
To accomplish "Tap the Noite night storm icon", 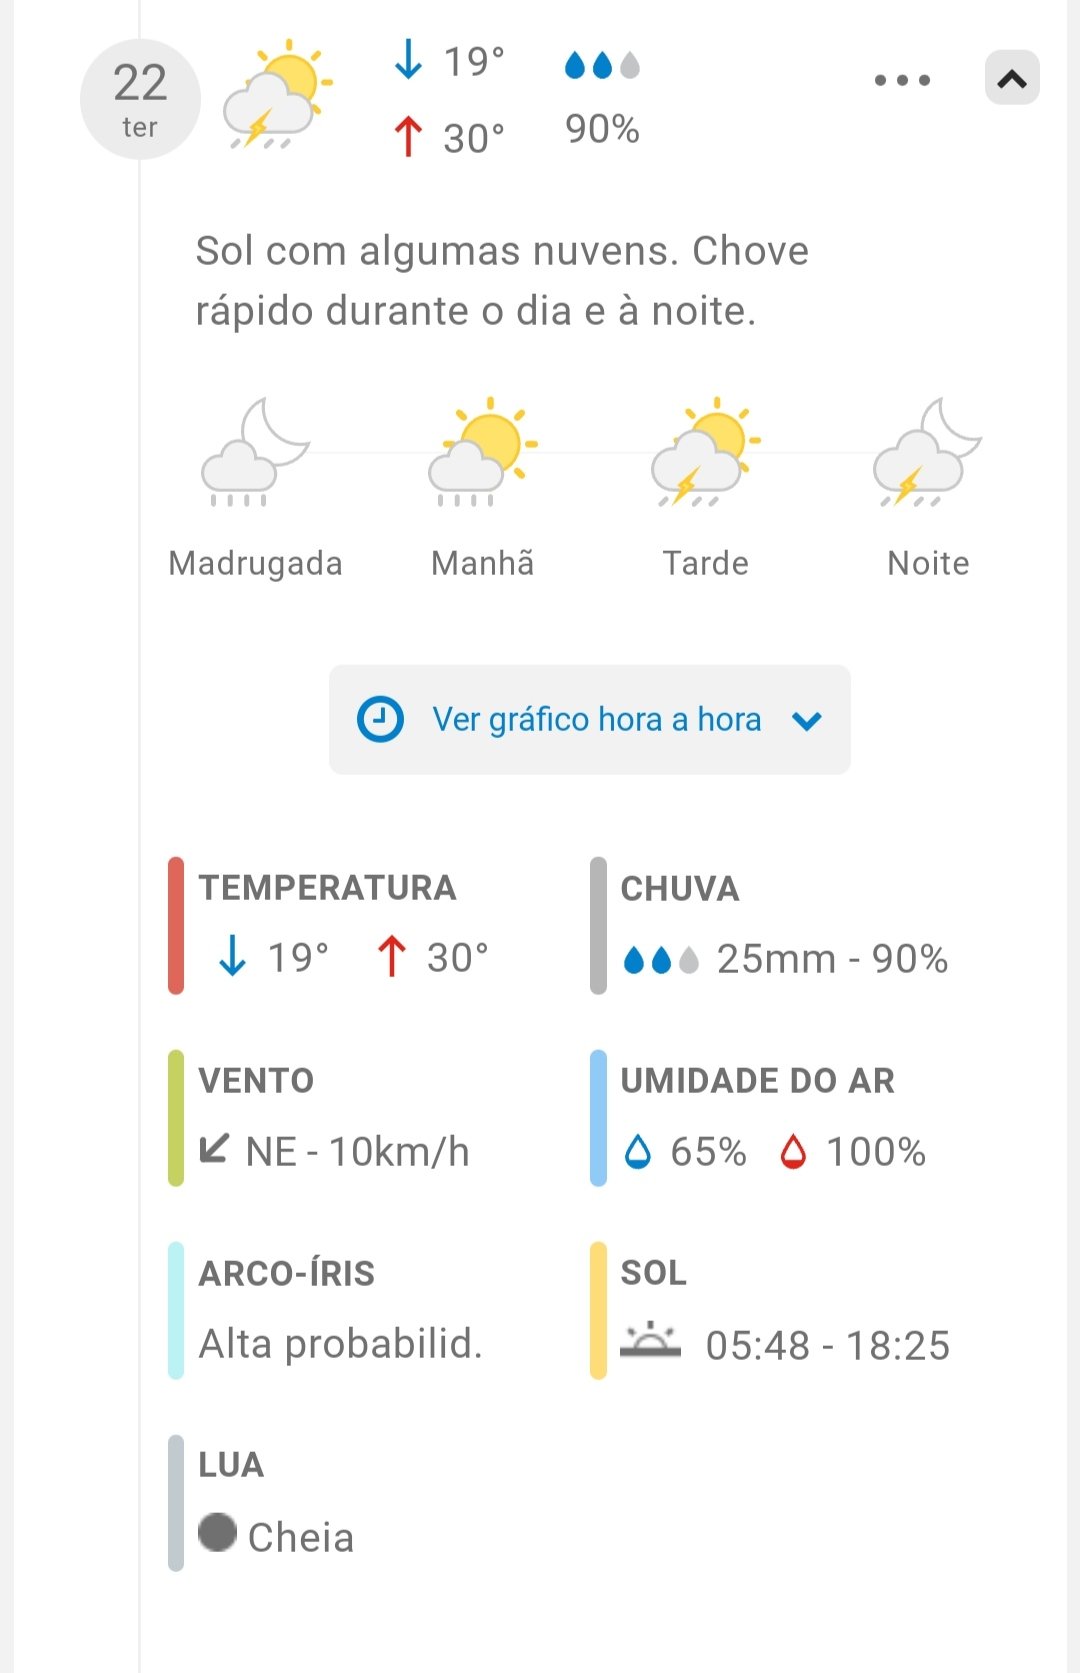I will pos(928,452).
